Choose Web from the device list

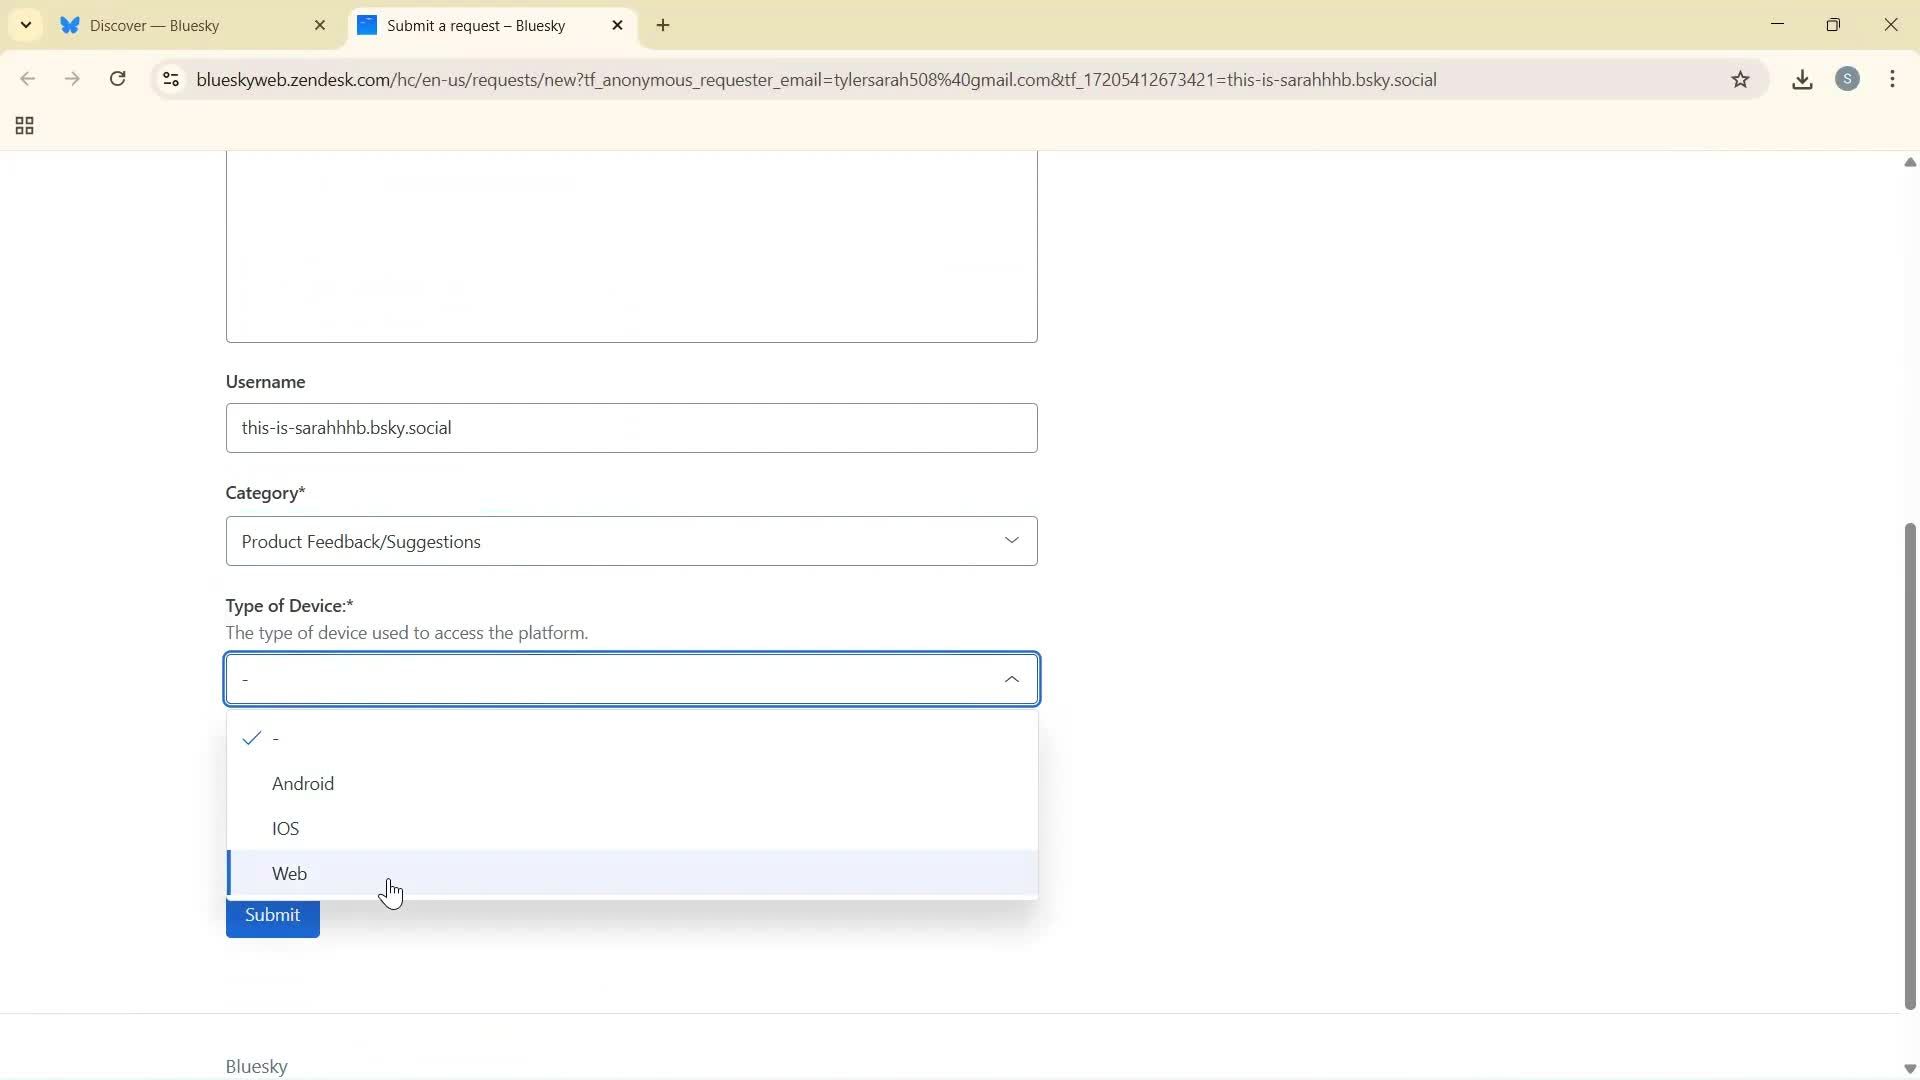point(289,873)
